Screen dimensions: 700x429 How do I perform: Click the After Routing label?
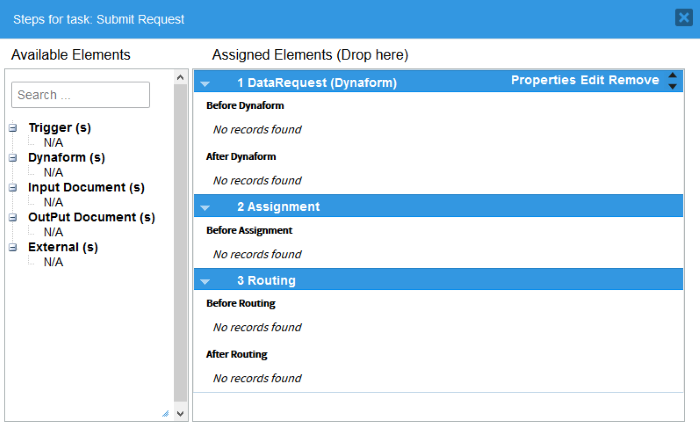237,354
